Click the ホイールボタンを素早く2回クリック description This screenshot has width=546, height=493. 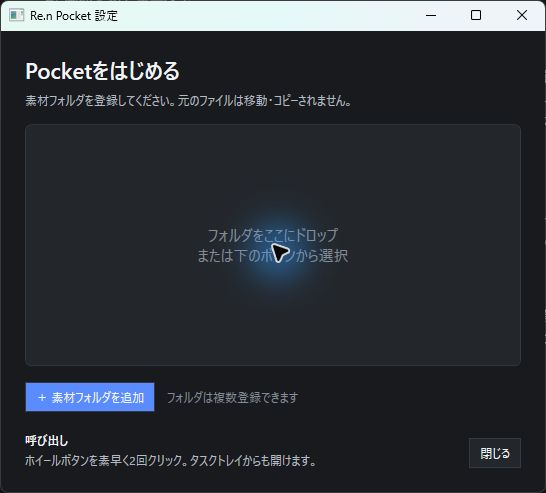pyautogui.click(x=170, y=461)
